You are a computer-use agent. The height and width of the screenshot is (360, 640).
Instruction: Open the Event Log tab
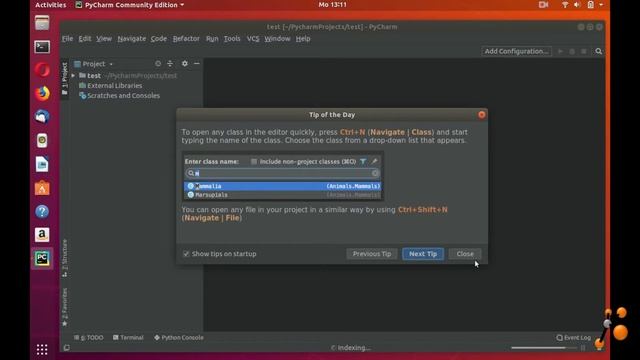coord(573,338)
